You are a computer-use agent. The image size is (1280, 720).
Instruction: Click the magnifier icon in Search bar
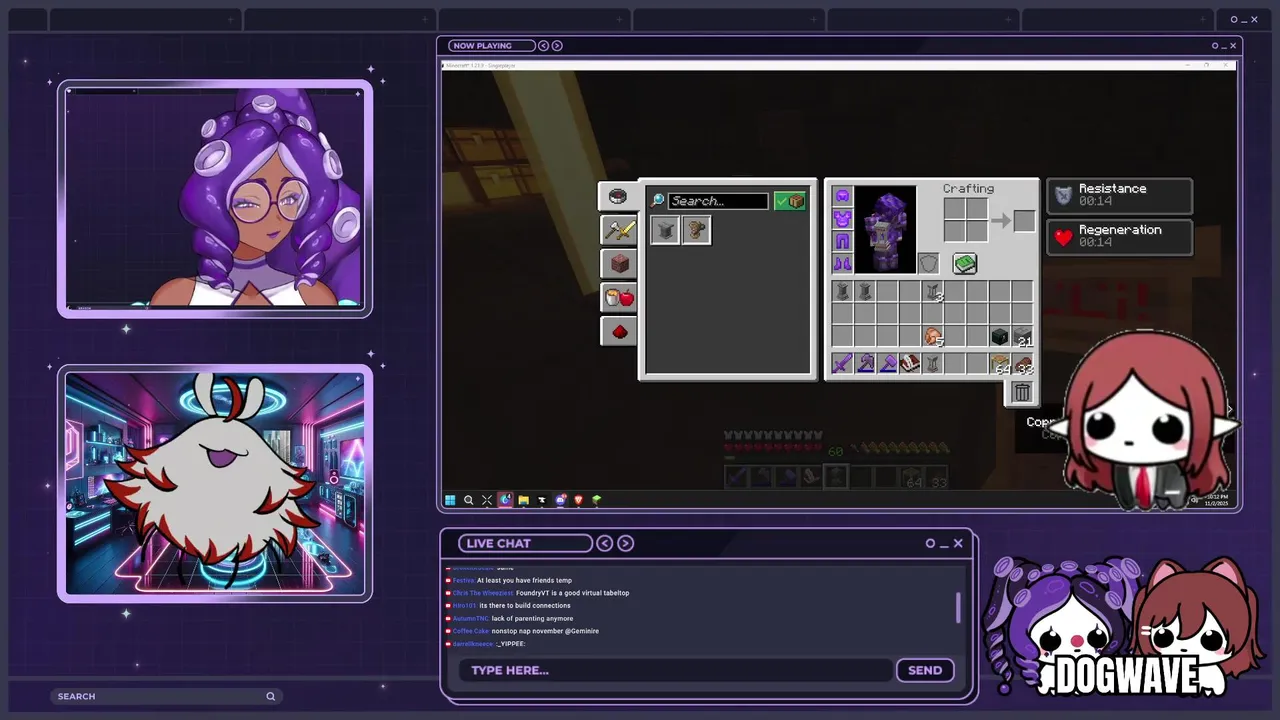click(x=270, y=696)
